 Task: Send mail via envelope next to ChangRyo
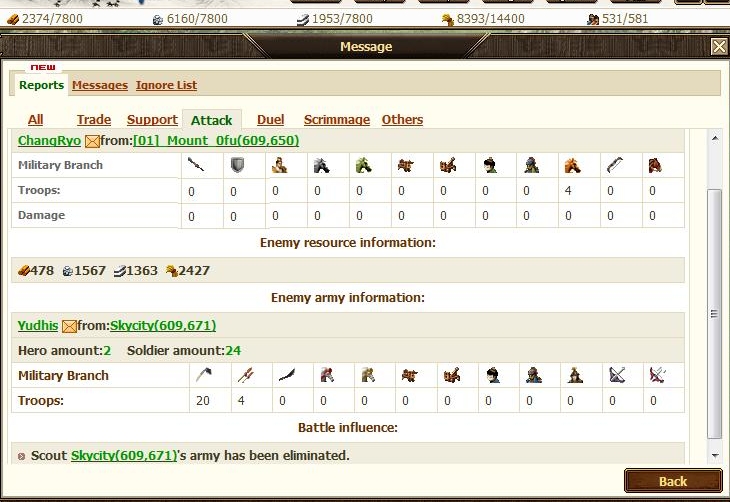click(92, 141)
